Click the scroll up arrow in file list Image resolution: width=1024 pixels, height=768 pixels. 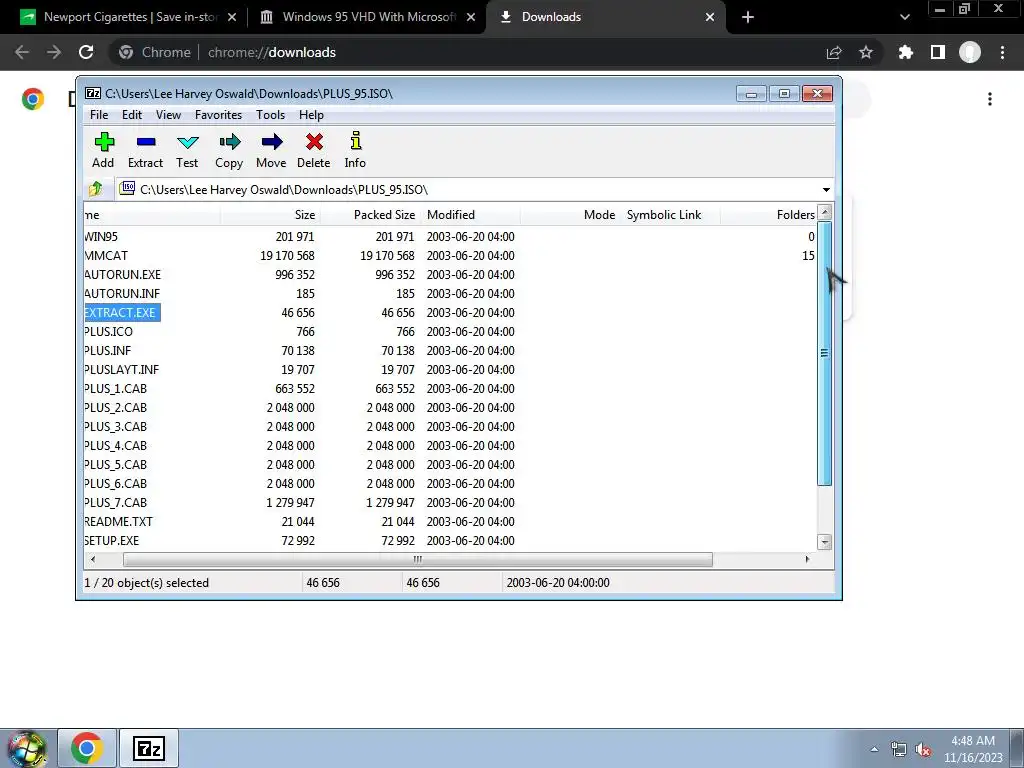[x=825, y=212]
